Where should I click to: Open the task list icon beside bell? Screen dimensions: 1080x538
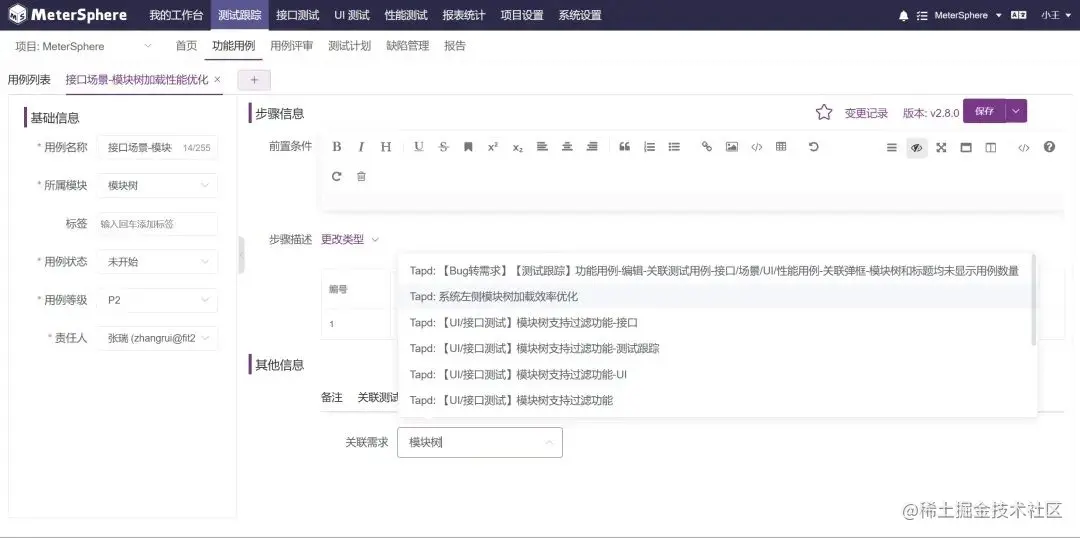click(x=922, y=16)
